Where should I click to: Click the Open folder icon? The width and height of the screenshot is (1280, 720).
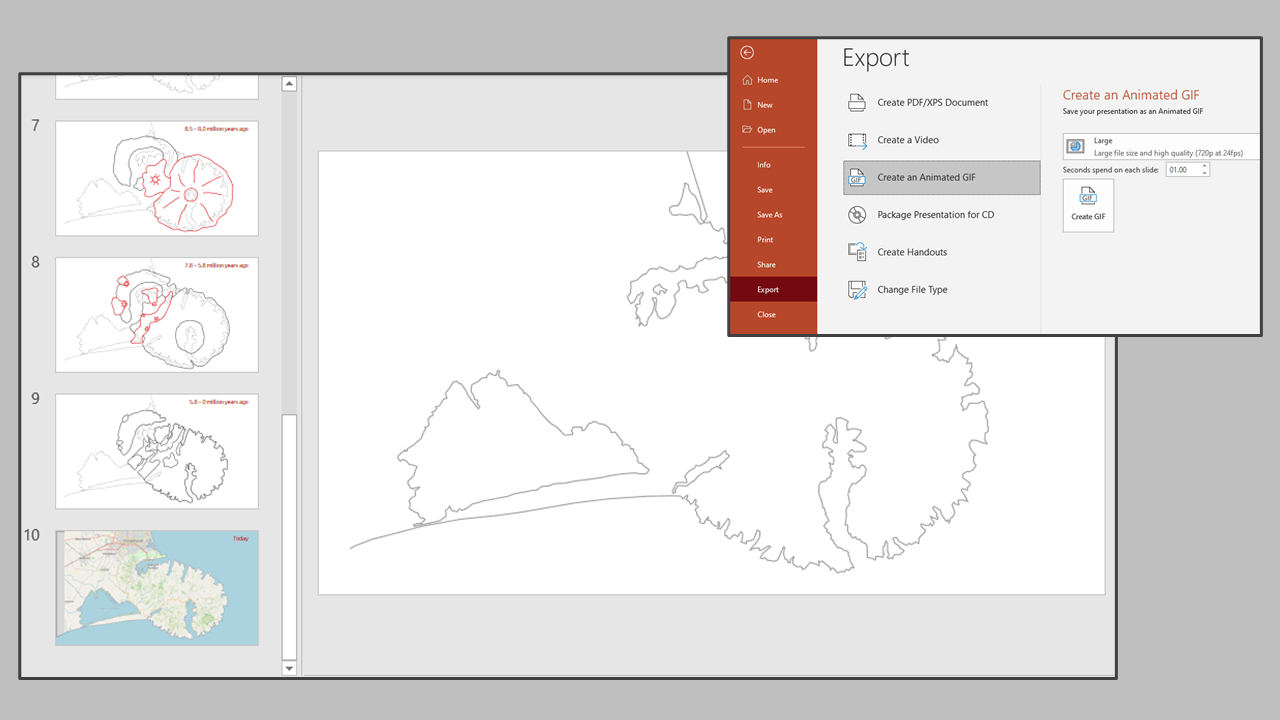747,129
